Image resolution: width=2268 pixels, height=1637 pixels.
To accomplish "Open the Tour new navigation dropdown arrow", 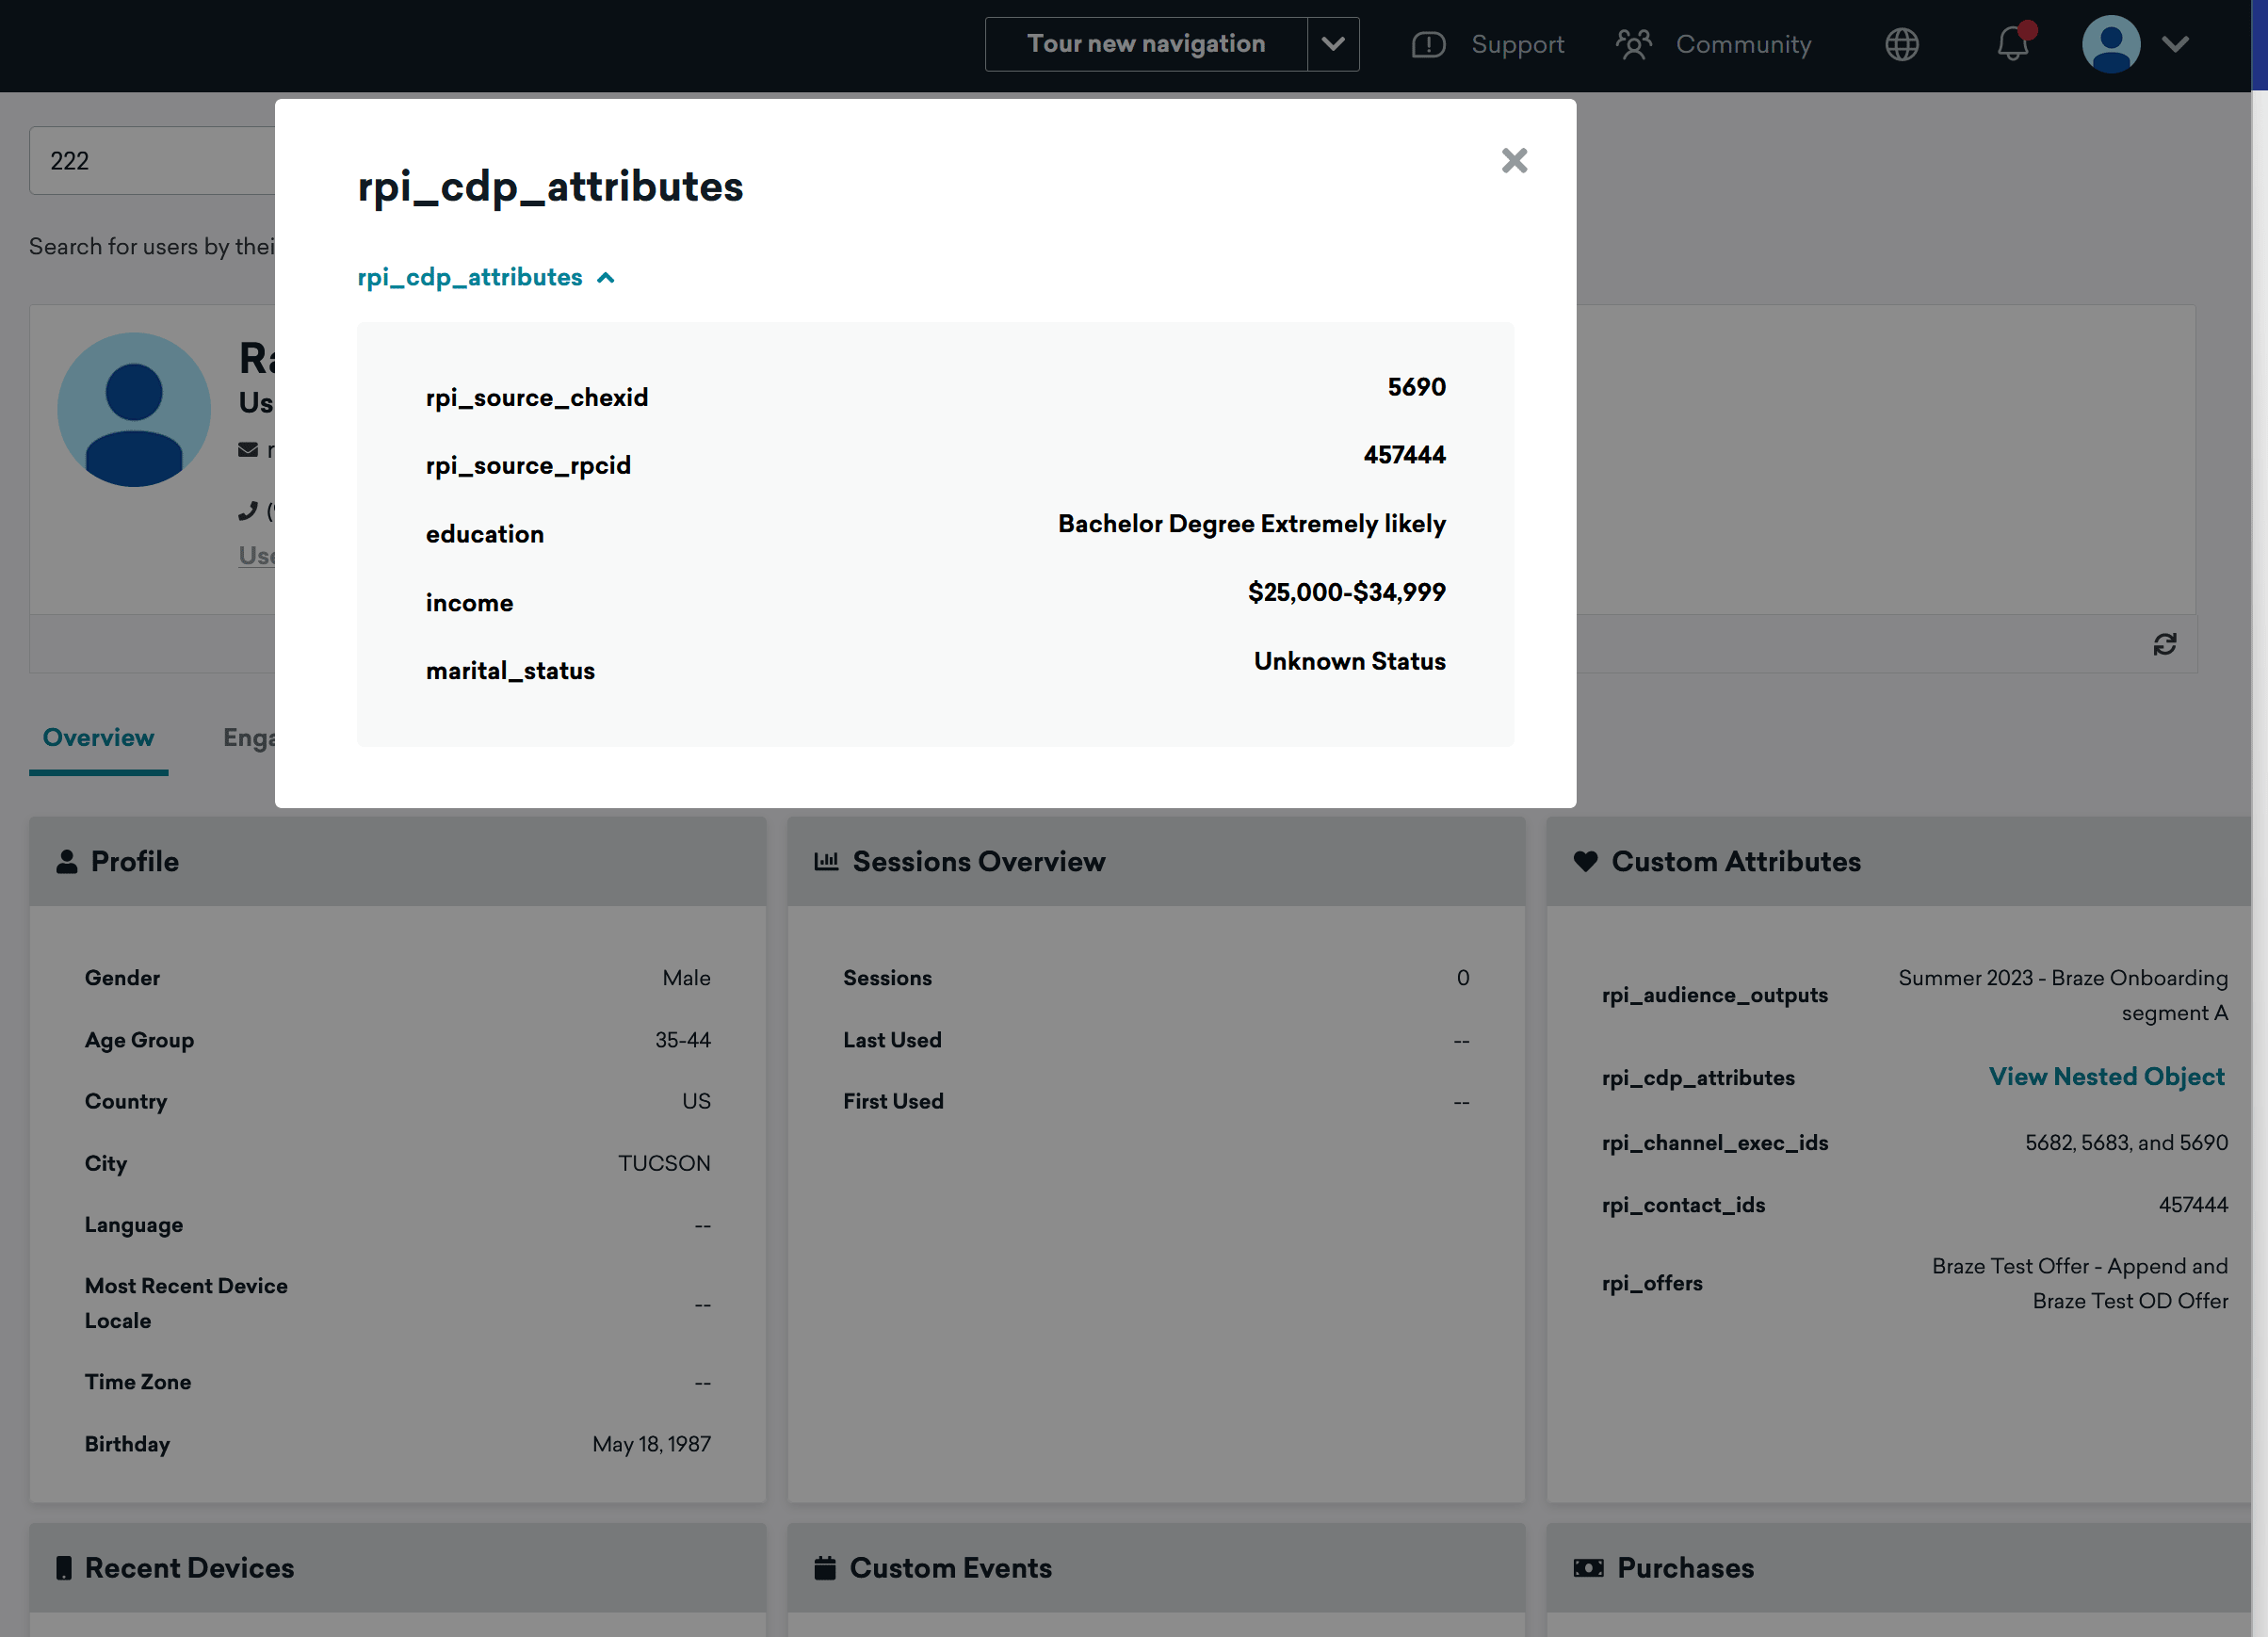I will coord(1332,44).
